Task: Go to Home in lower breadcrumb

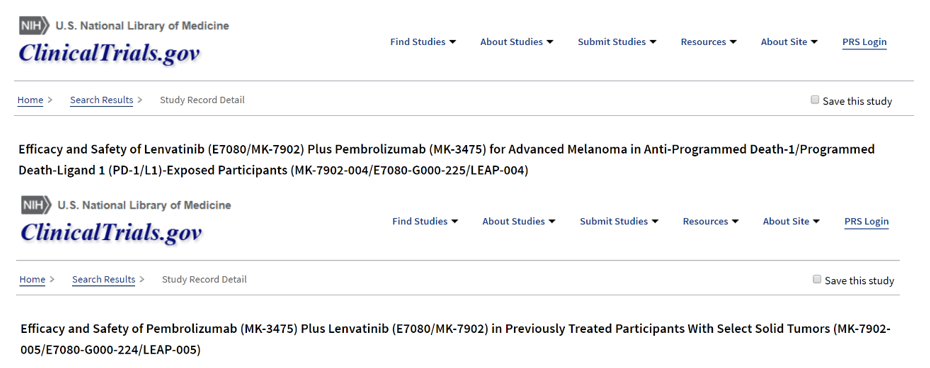Action: tap(32, 279)
